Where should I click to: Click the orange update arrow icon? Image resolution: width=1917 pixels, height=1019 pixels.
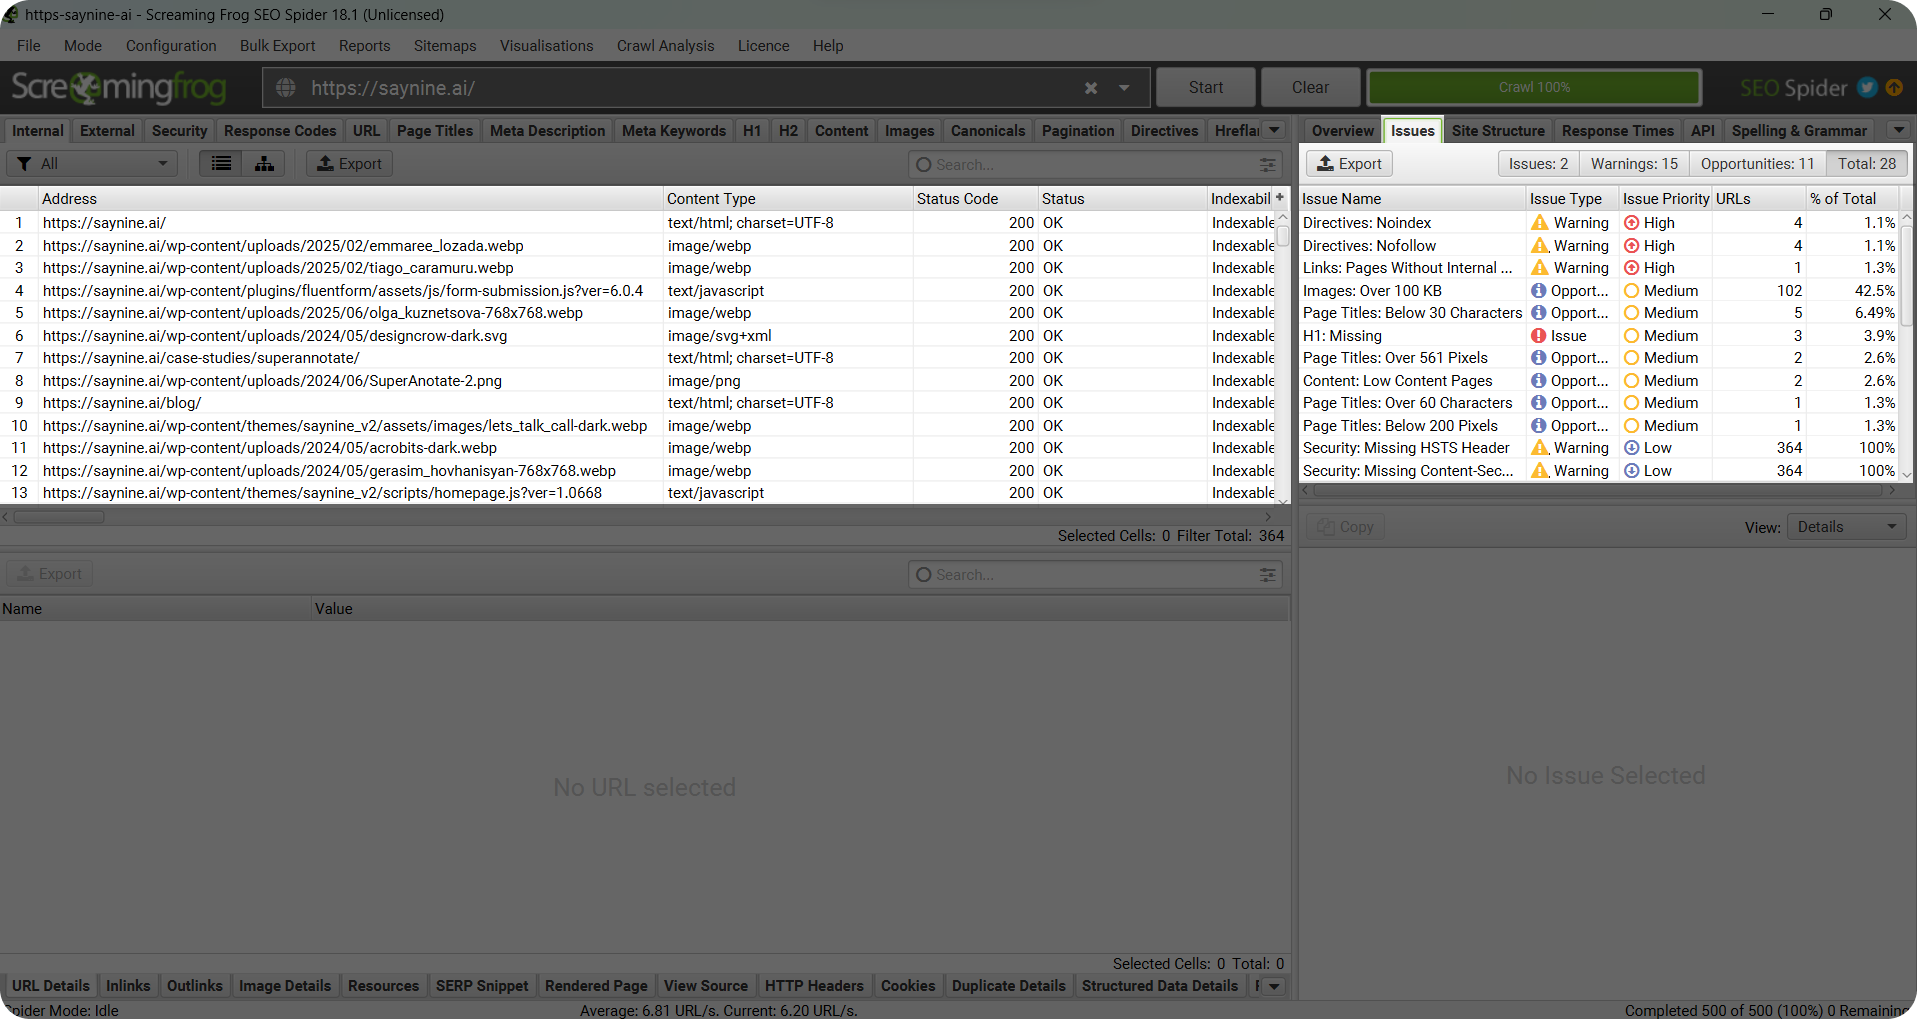pyautogui.click(x=1894, y=87)
